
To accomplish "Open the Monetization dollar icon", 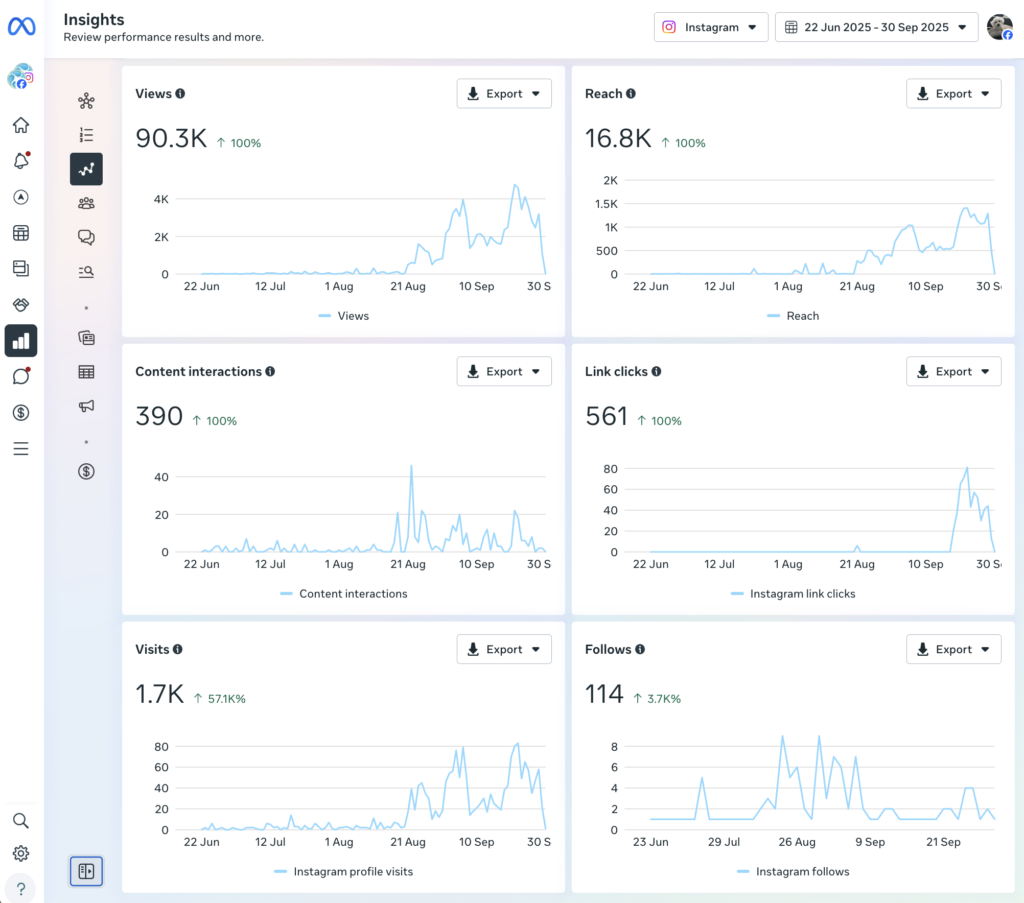I will (x=21, y=412).
